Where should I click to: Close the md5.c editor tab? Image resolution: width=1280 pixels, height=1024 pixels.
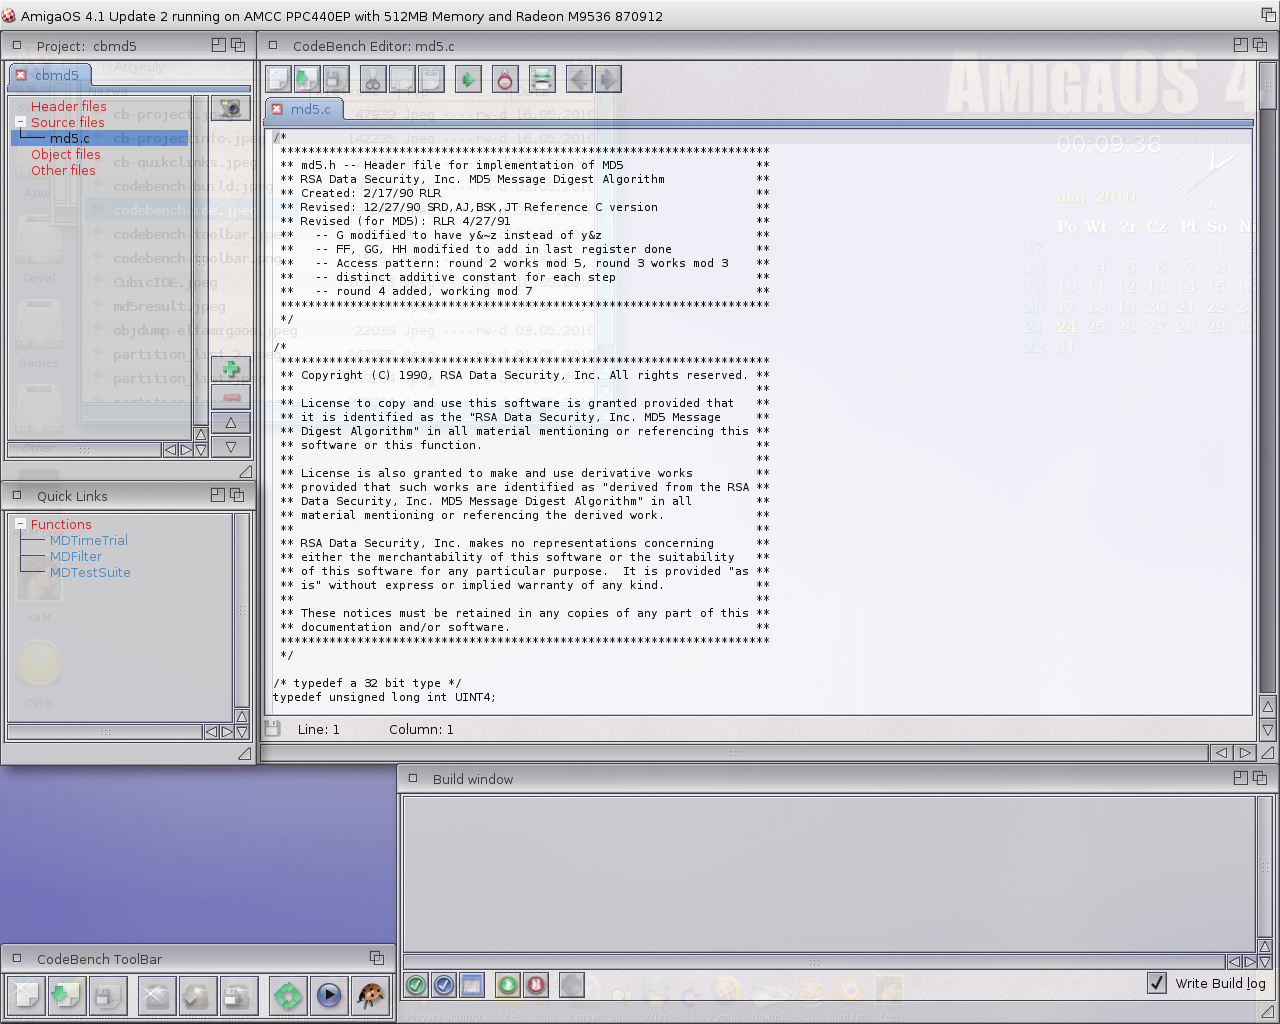point(277,109)
